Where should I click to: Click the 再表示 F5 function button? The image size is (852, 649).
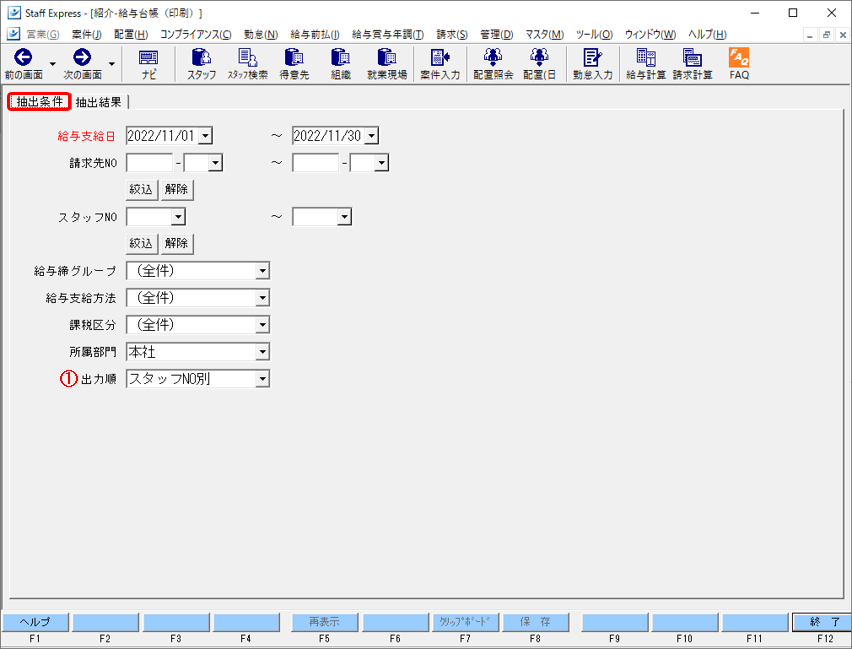coord(324,622)
